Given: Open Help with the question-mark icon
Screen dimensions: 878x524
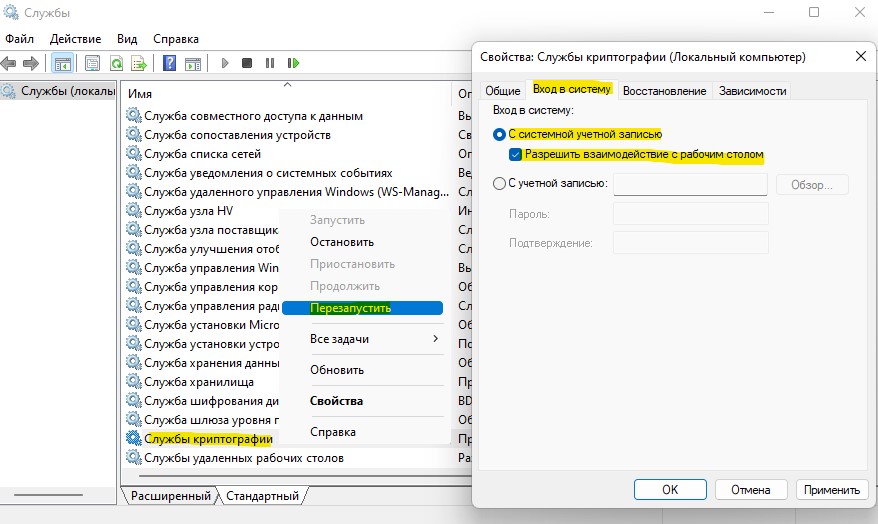Looking at the screenshot, I should pos(169,63).
